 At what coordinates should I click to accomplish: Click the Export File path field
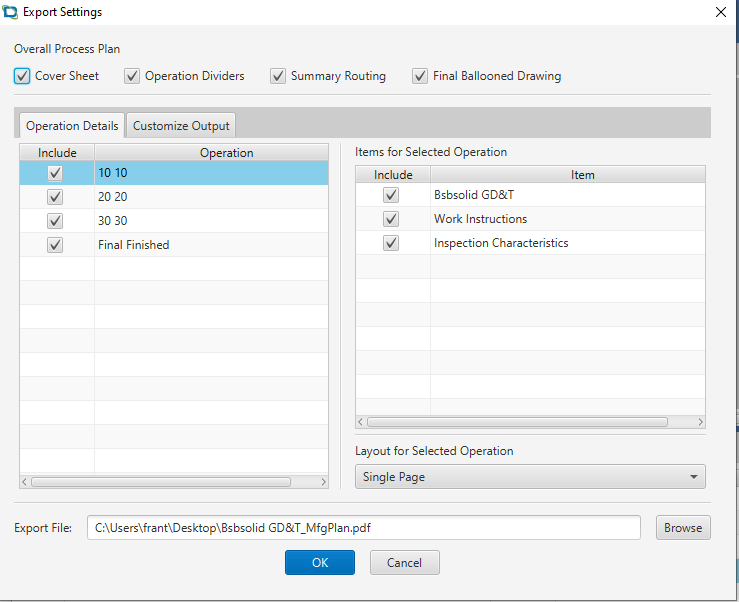point(364,528)
